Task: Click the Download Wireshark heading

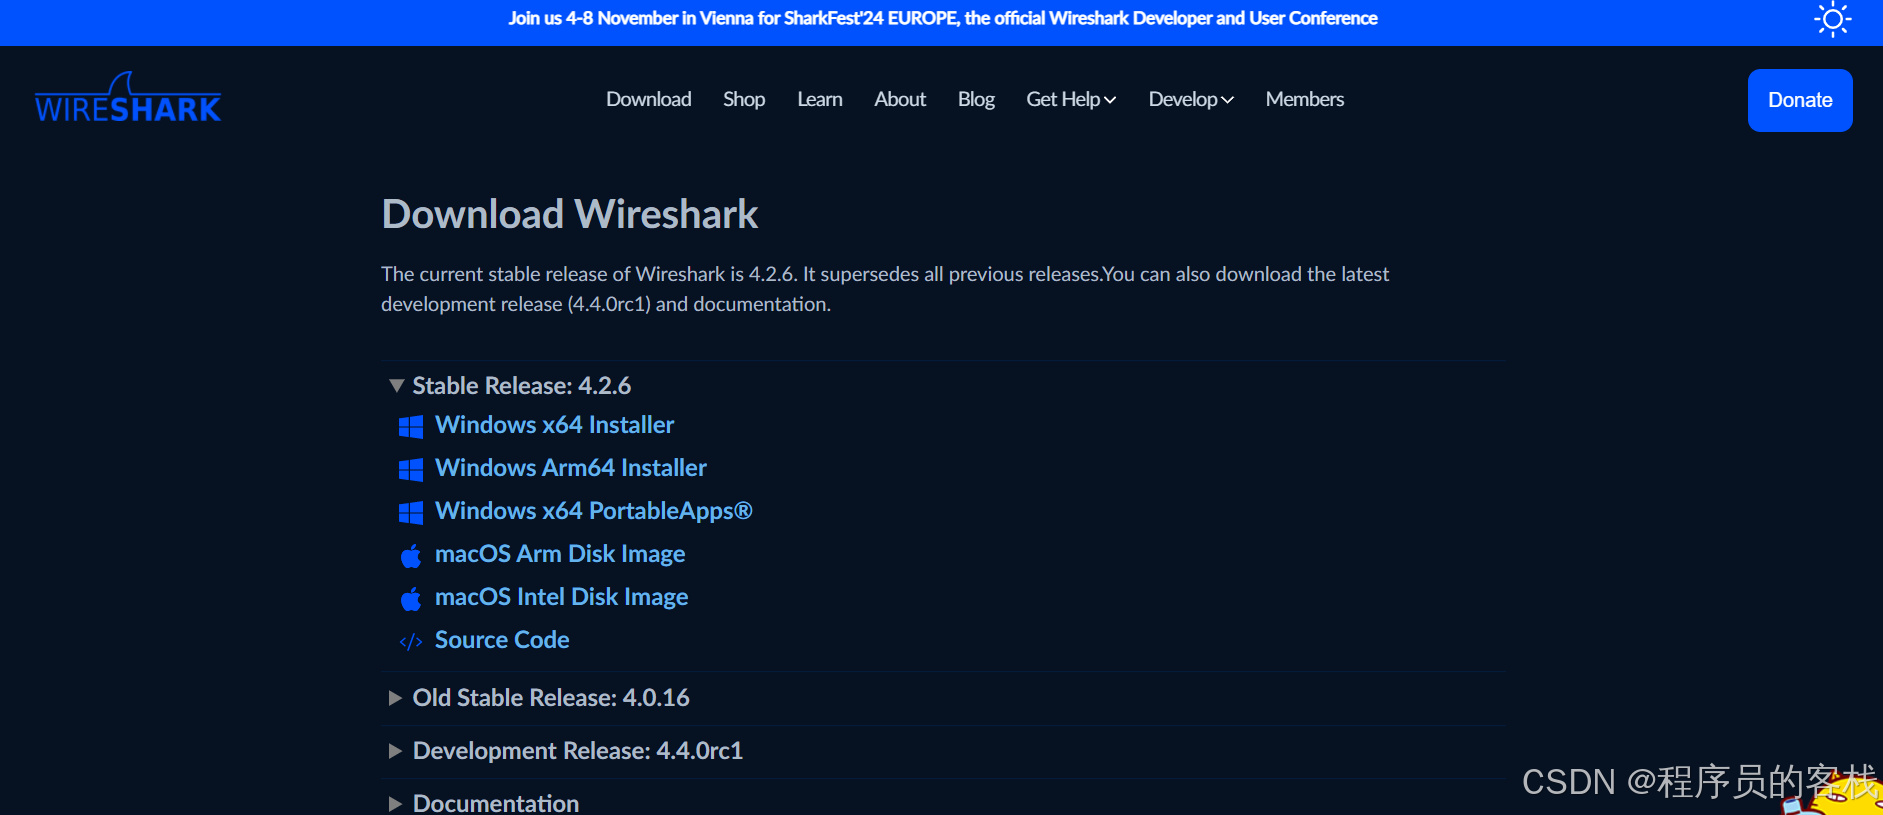Action: [x=570, y=214]
